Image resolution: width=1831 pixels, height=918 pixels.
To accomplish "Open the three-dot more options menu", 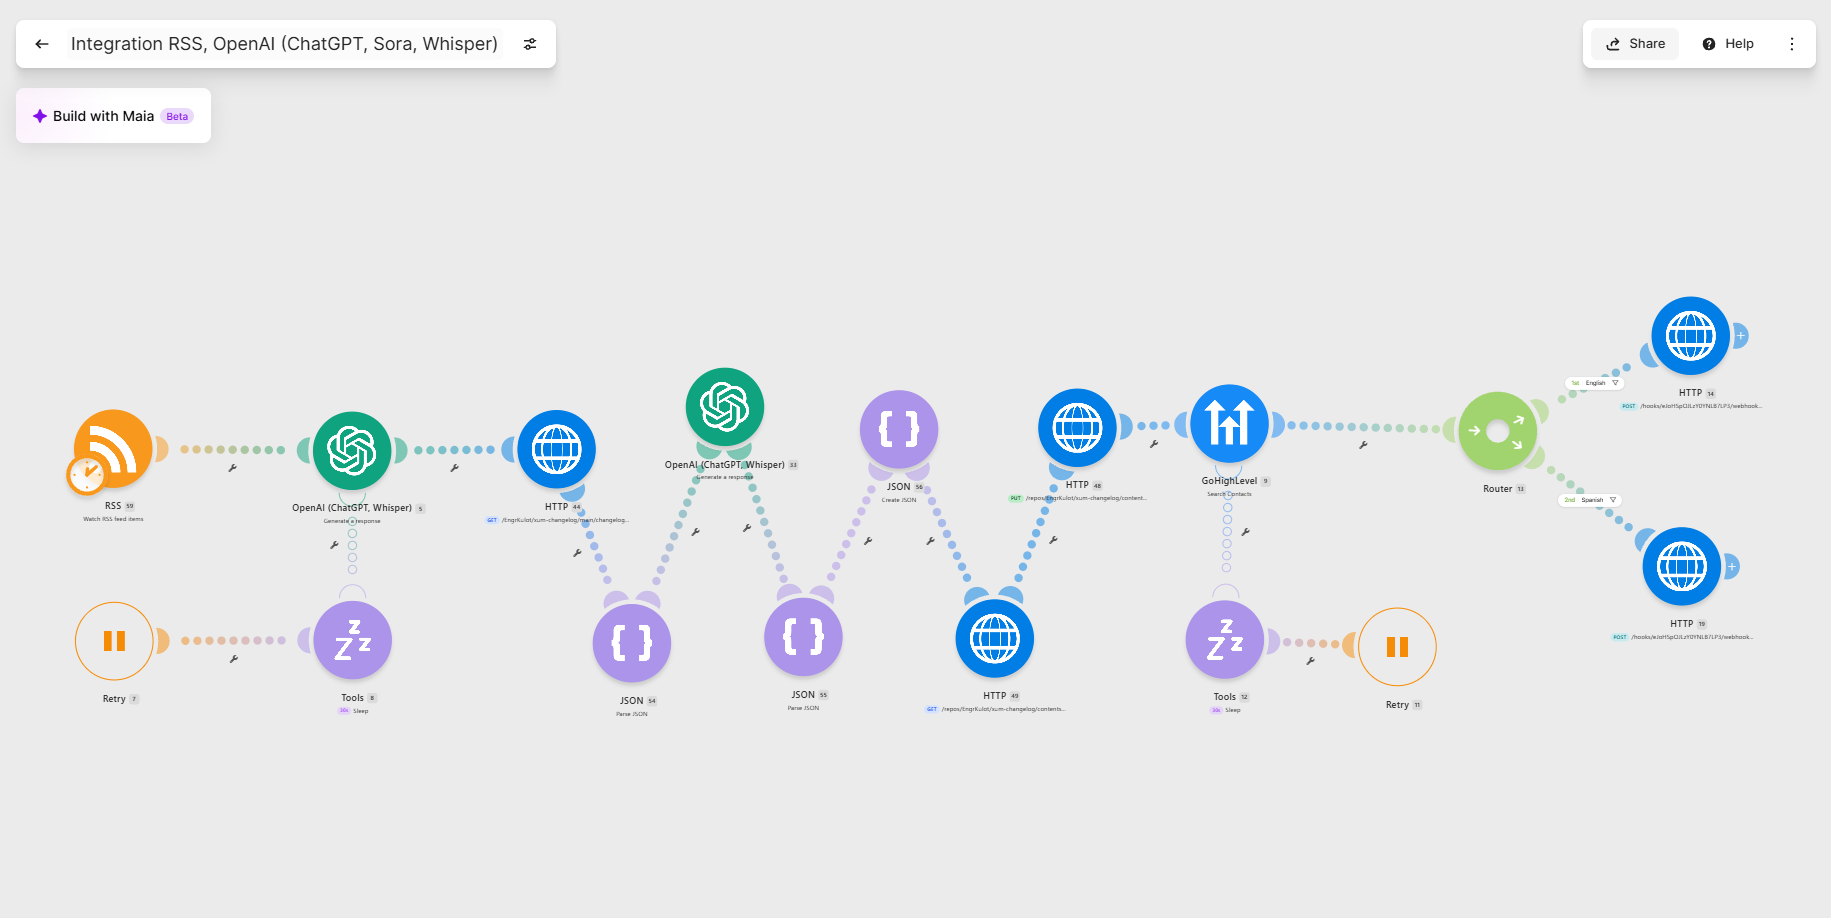I will coord(1792,44).
